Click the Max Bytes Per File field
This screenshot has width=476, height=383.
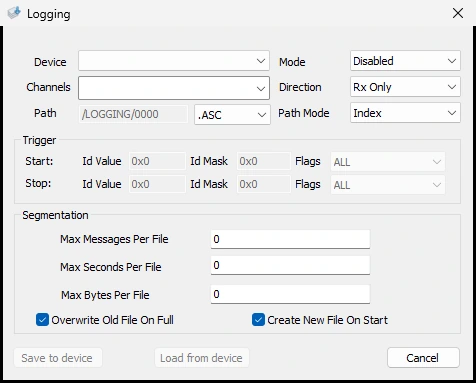(x=290, y=294)
